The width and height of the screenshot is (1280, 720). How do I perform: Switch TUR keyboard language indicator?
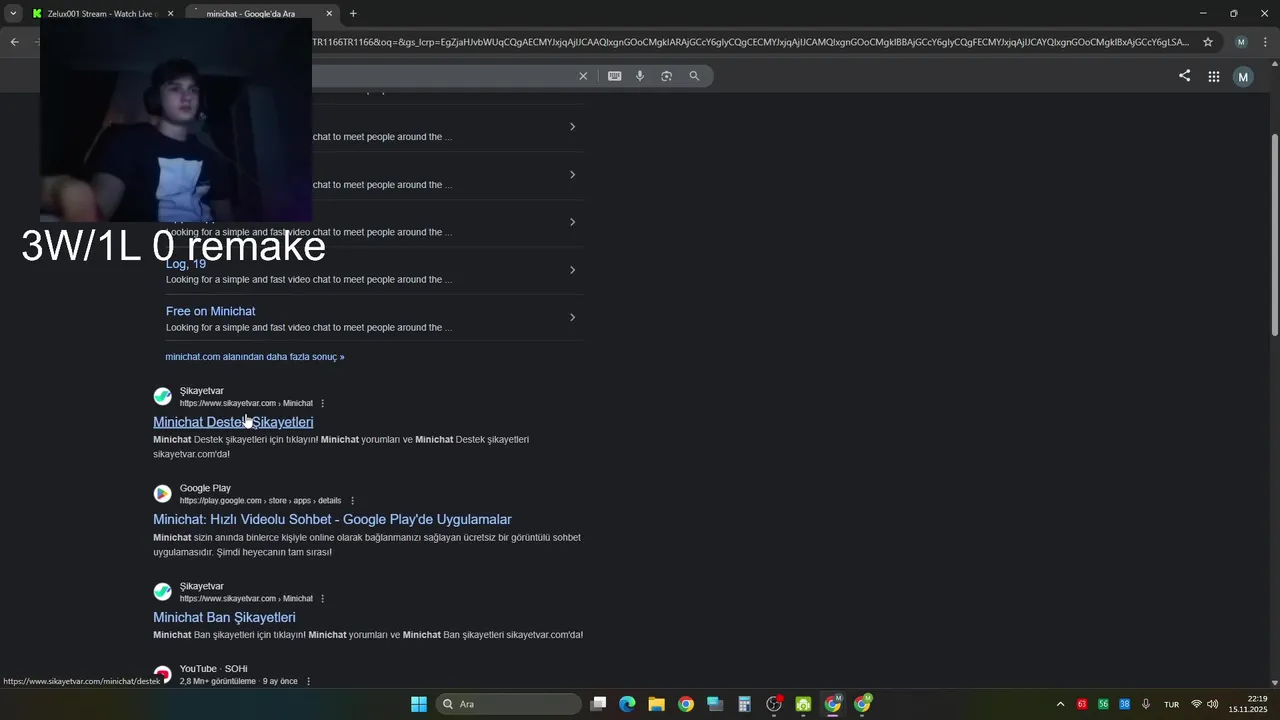click(x=1171, y=704)
